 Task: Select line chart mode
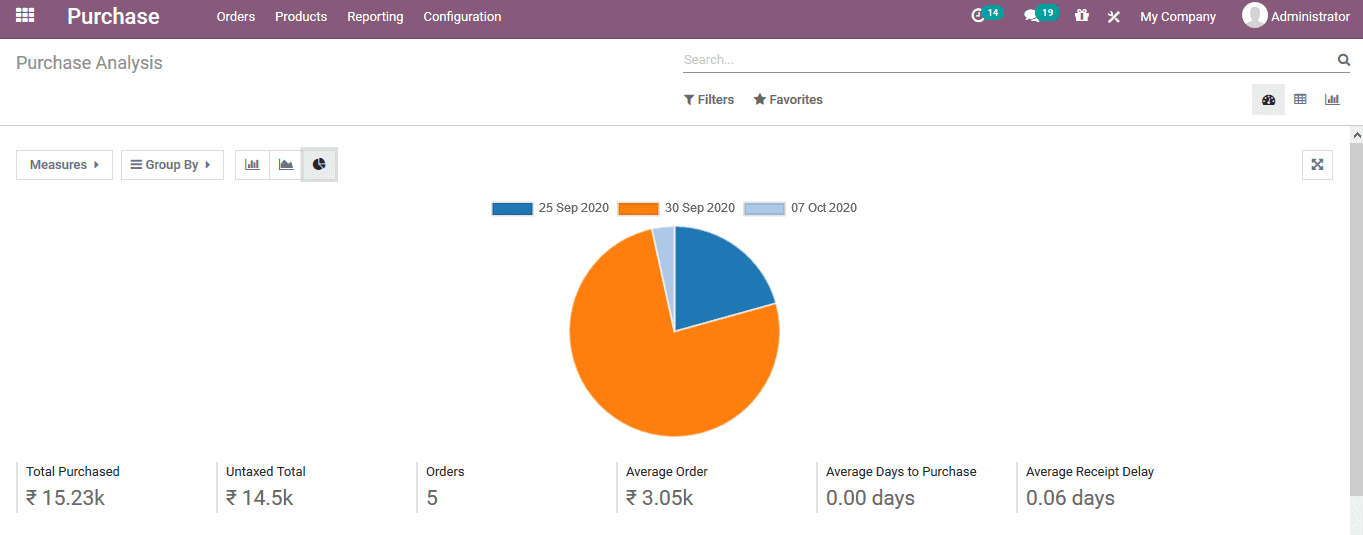click(286, 165)
